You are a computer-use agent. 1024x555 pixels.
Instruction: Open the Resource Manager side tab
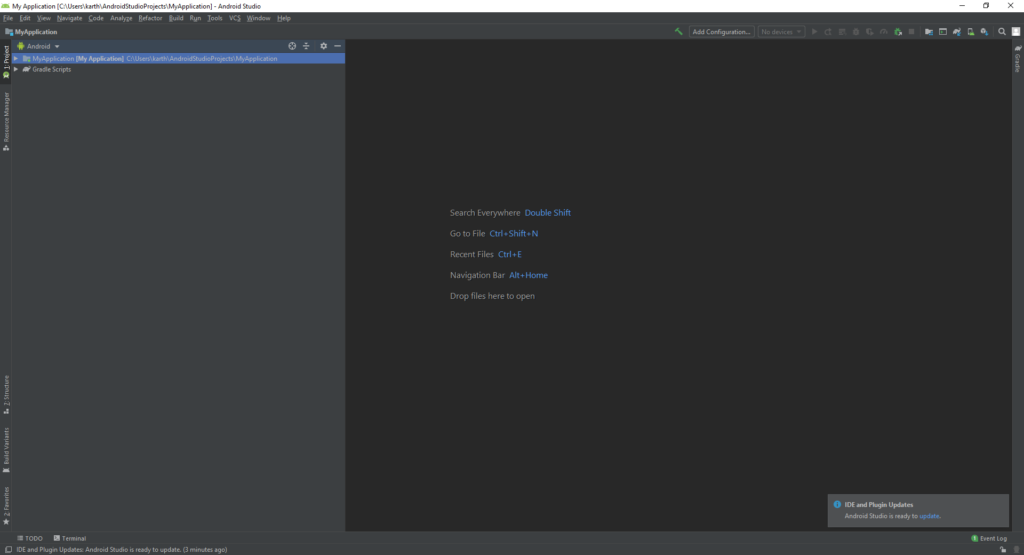point(7,121)
